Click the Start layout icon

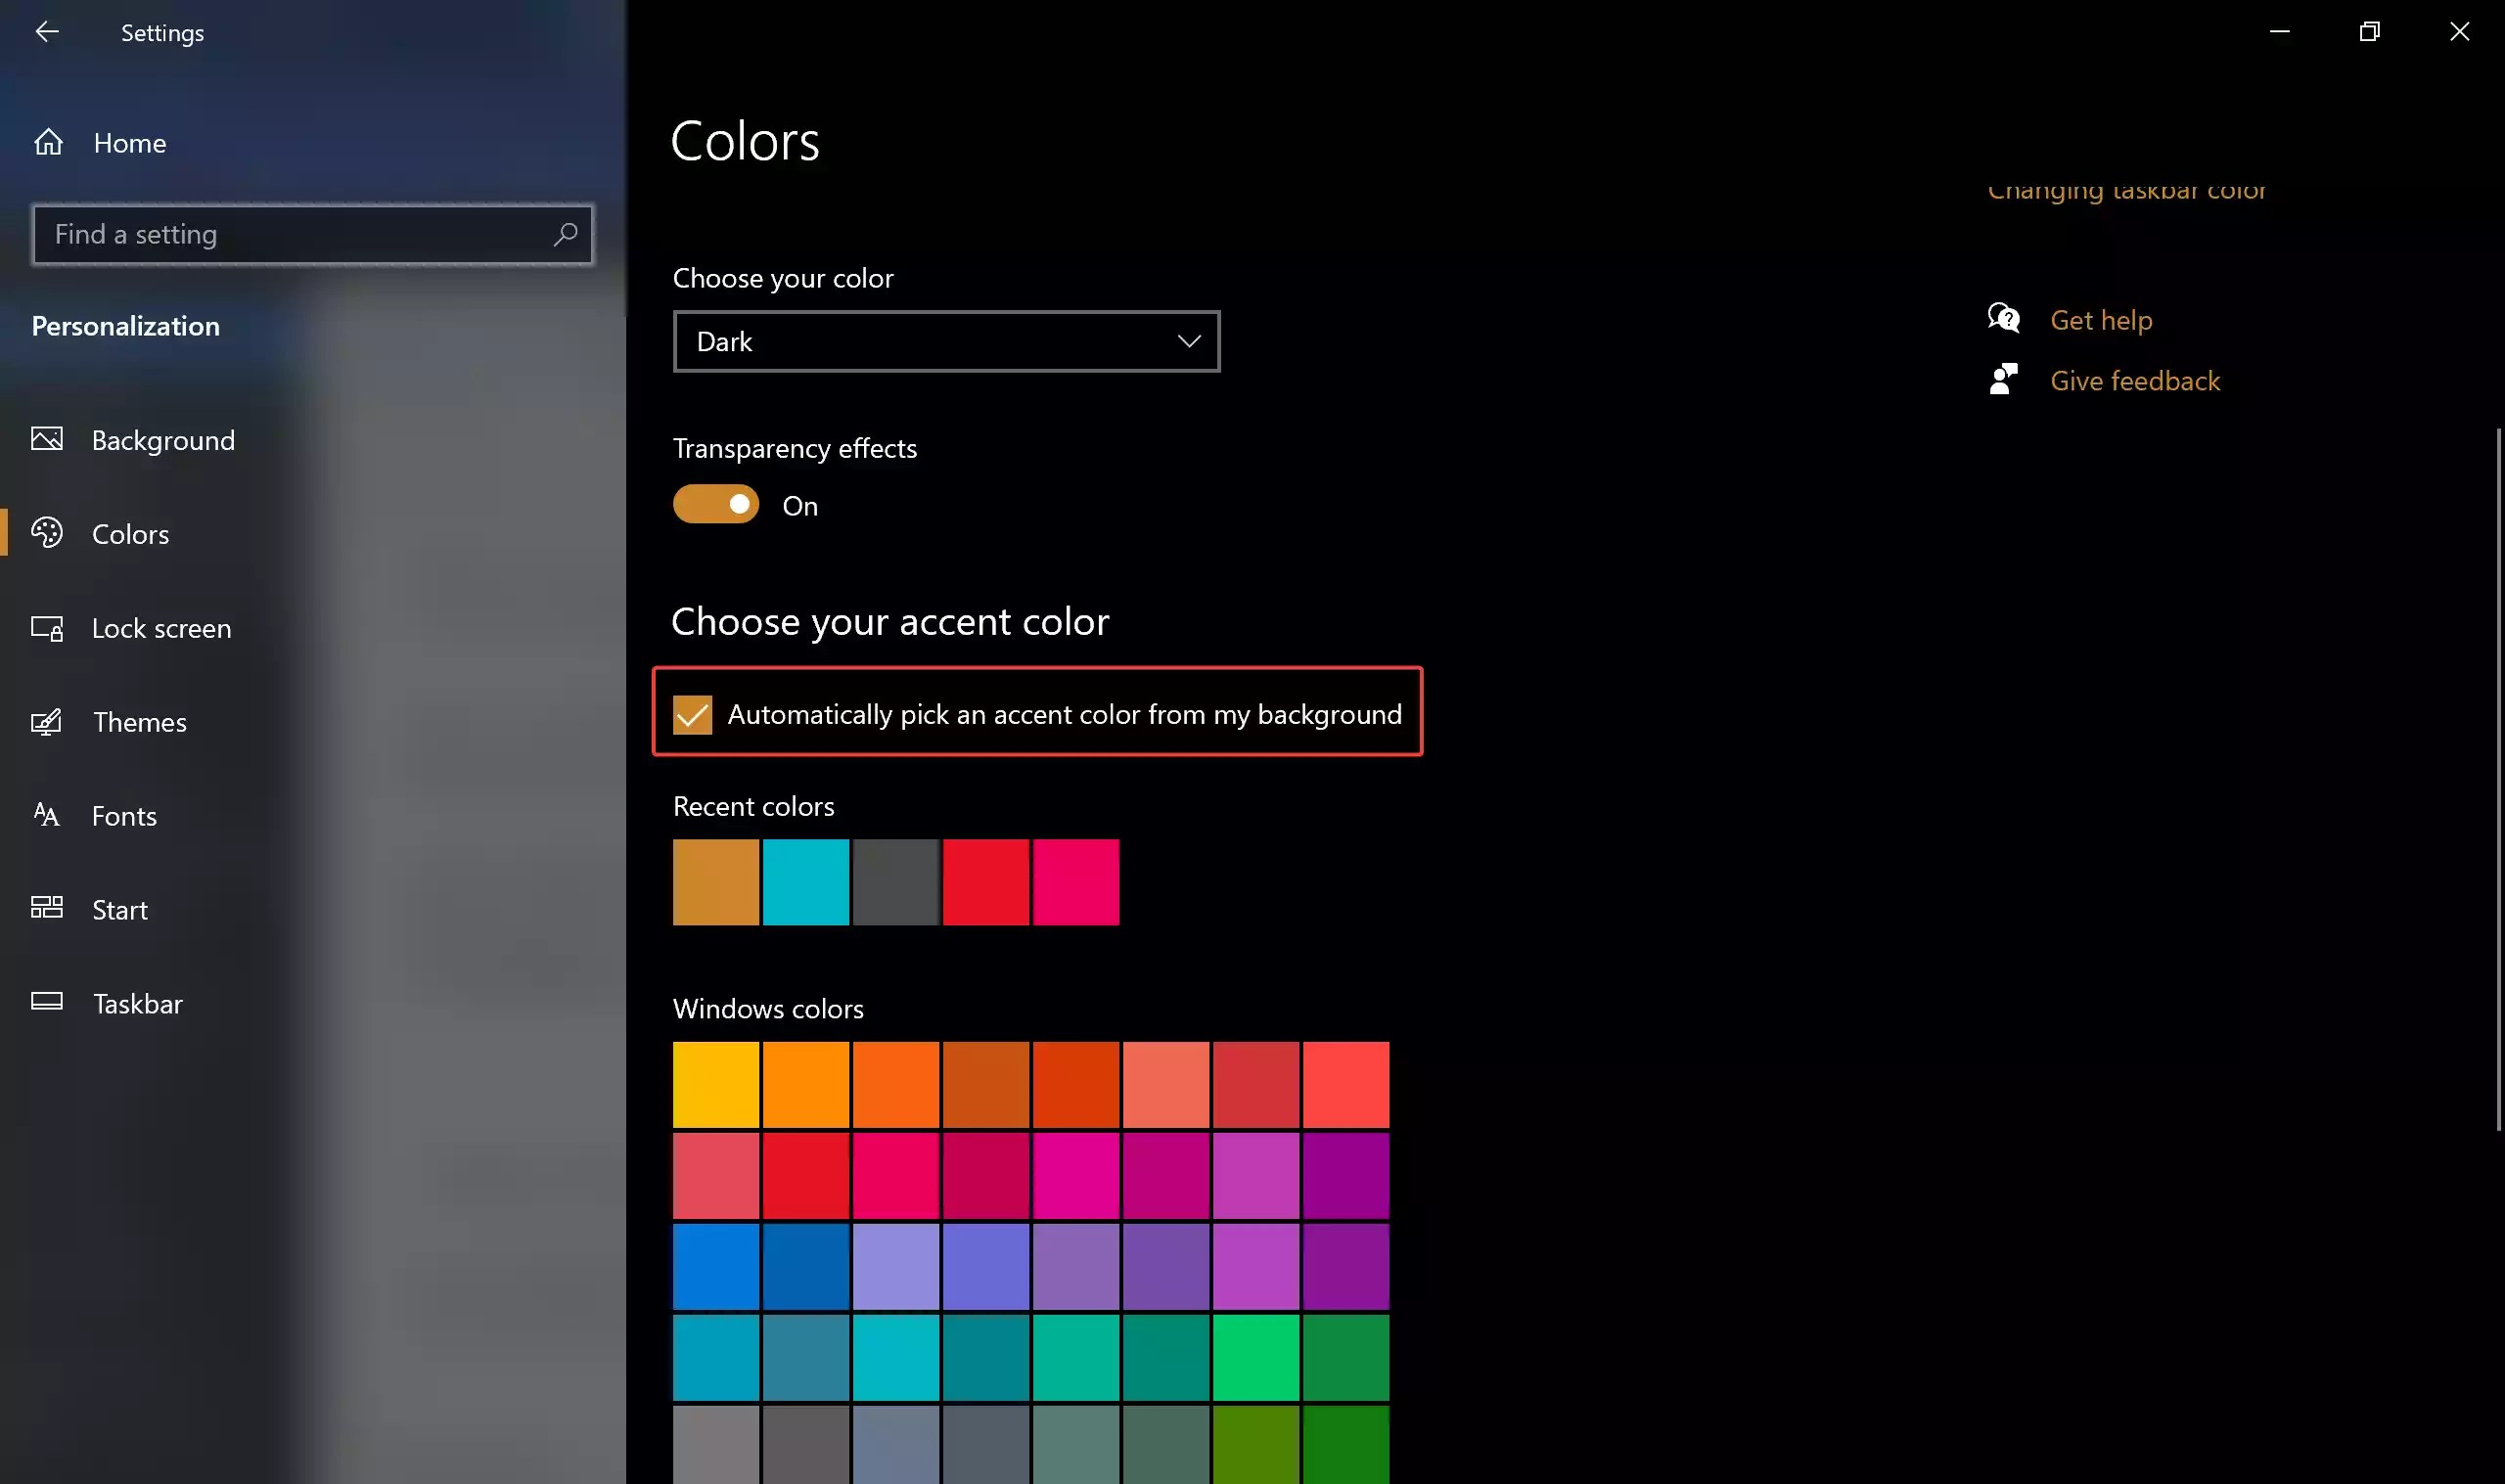click(x=46, y=908)
